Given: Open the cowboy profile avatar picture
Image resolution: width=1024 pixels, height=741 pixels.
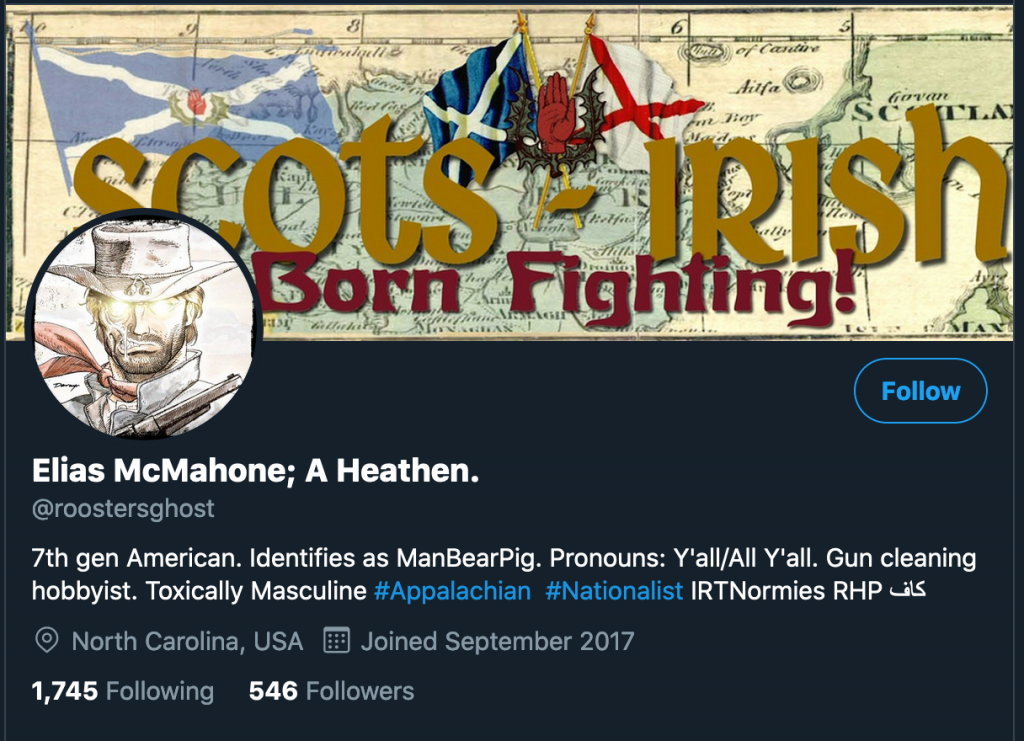Looking at the screenshot, I should [x=144, y=325].
